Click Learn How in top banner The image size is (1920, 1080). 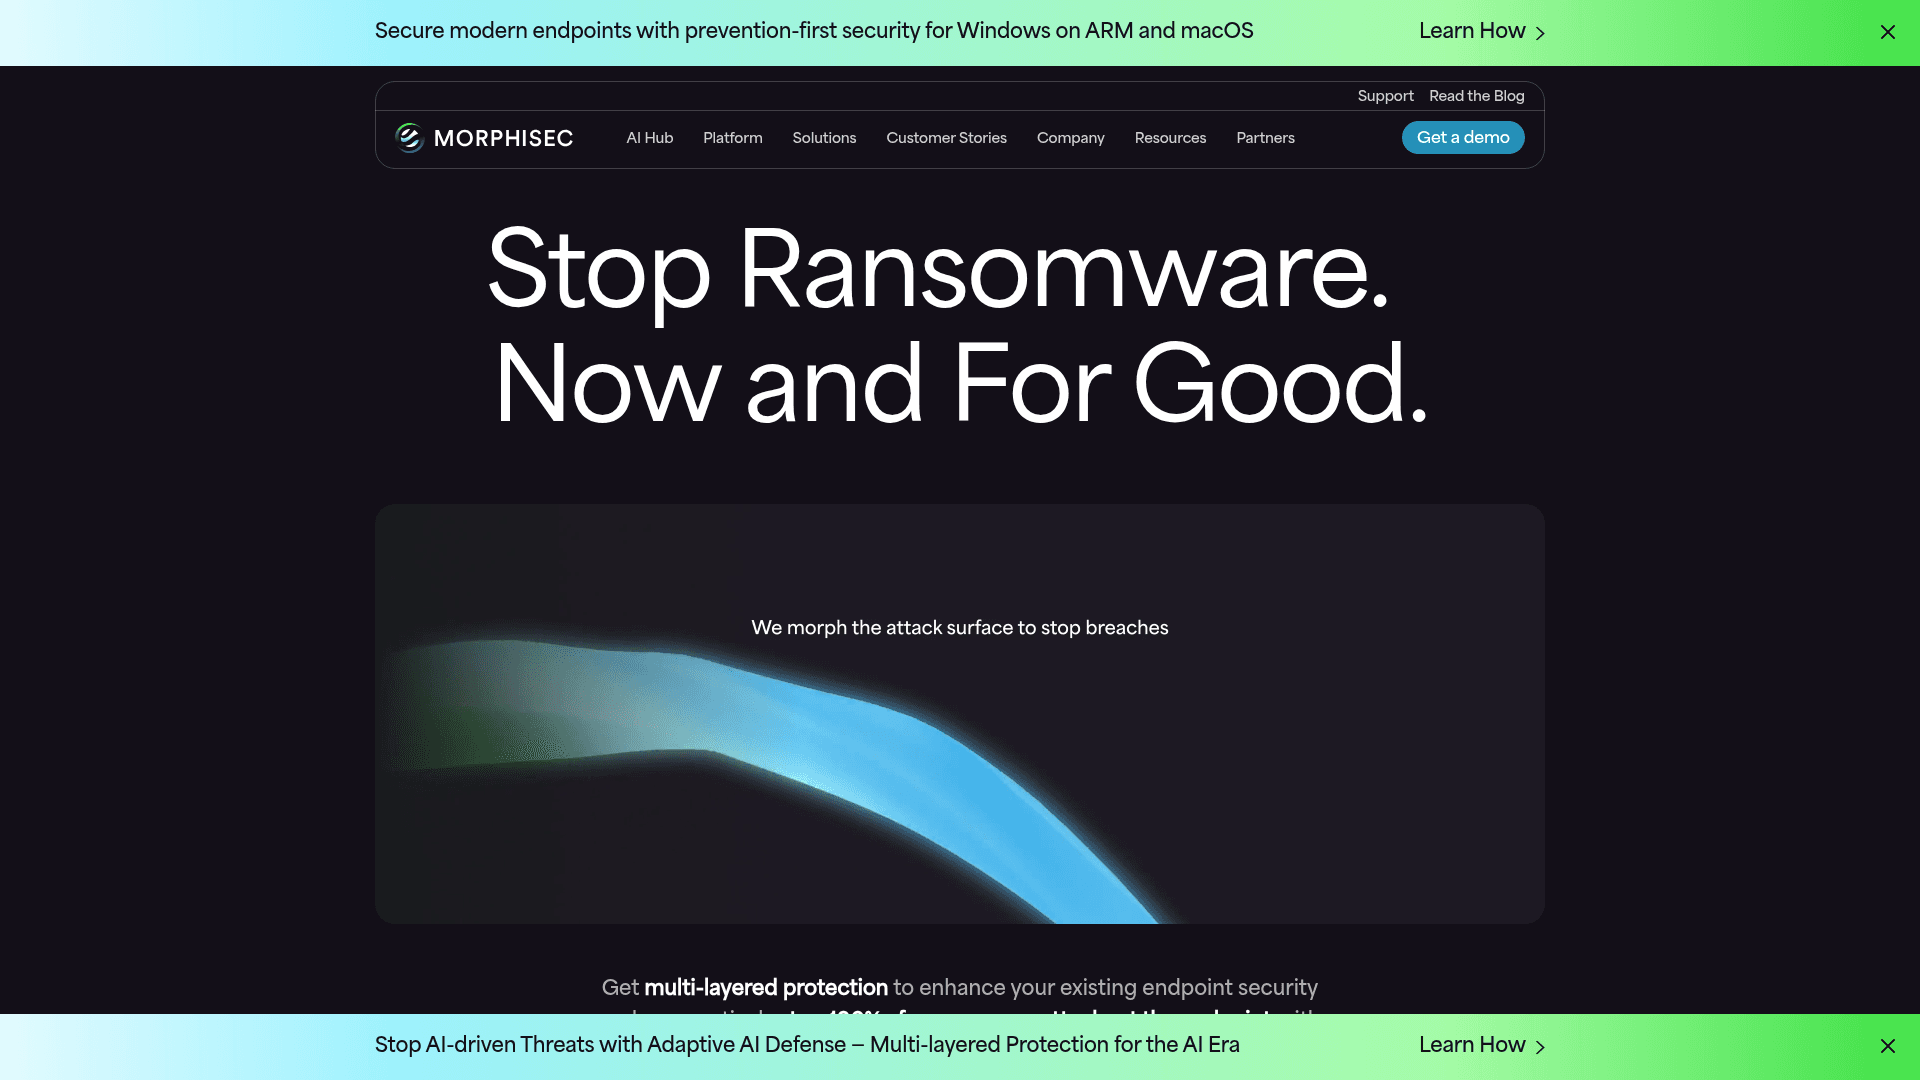click(x=1471, y=31)
